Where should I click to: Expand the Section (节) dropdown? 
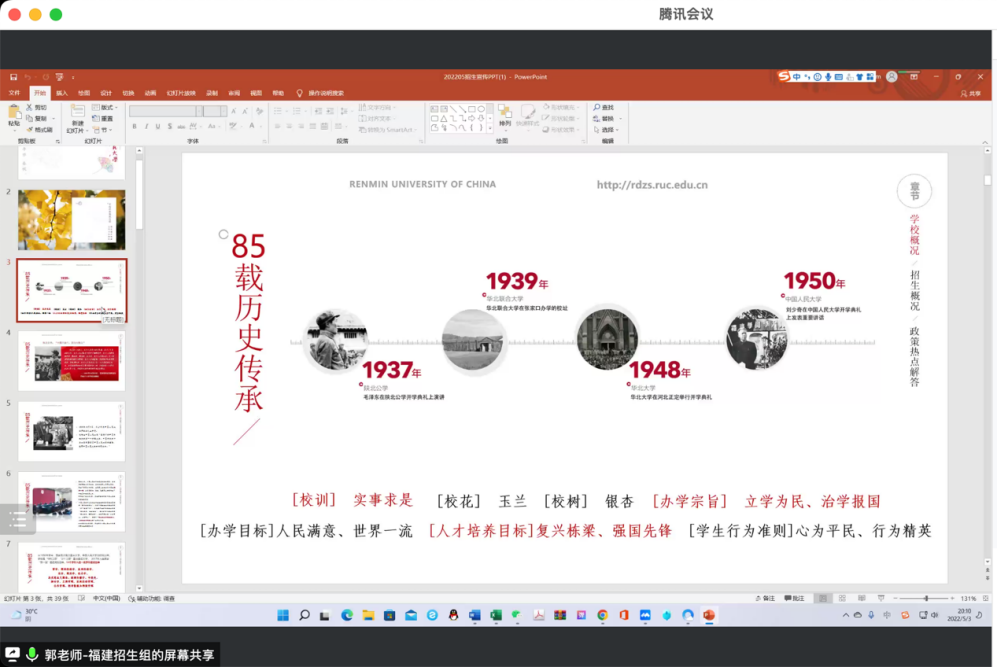pyautogui.click(x=102, y=130)
